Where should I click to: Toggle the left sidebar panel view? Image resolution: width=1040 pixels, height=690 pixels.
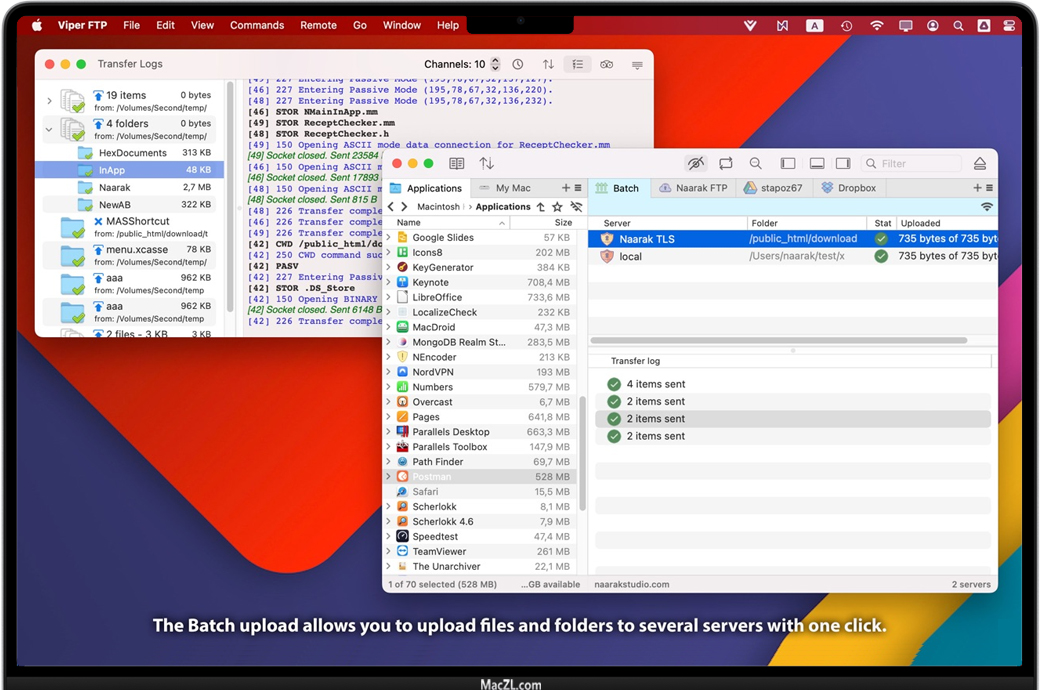click(788, 163)
